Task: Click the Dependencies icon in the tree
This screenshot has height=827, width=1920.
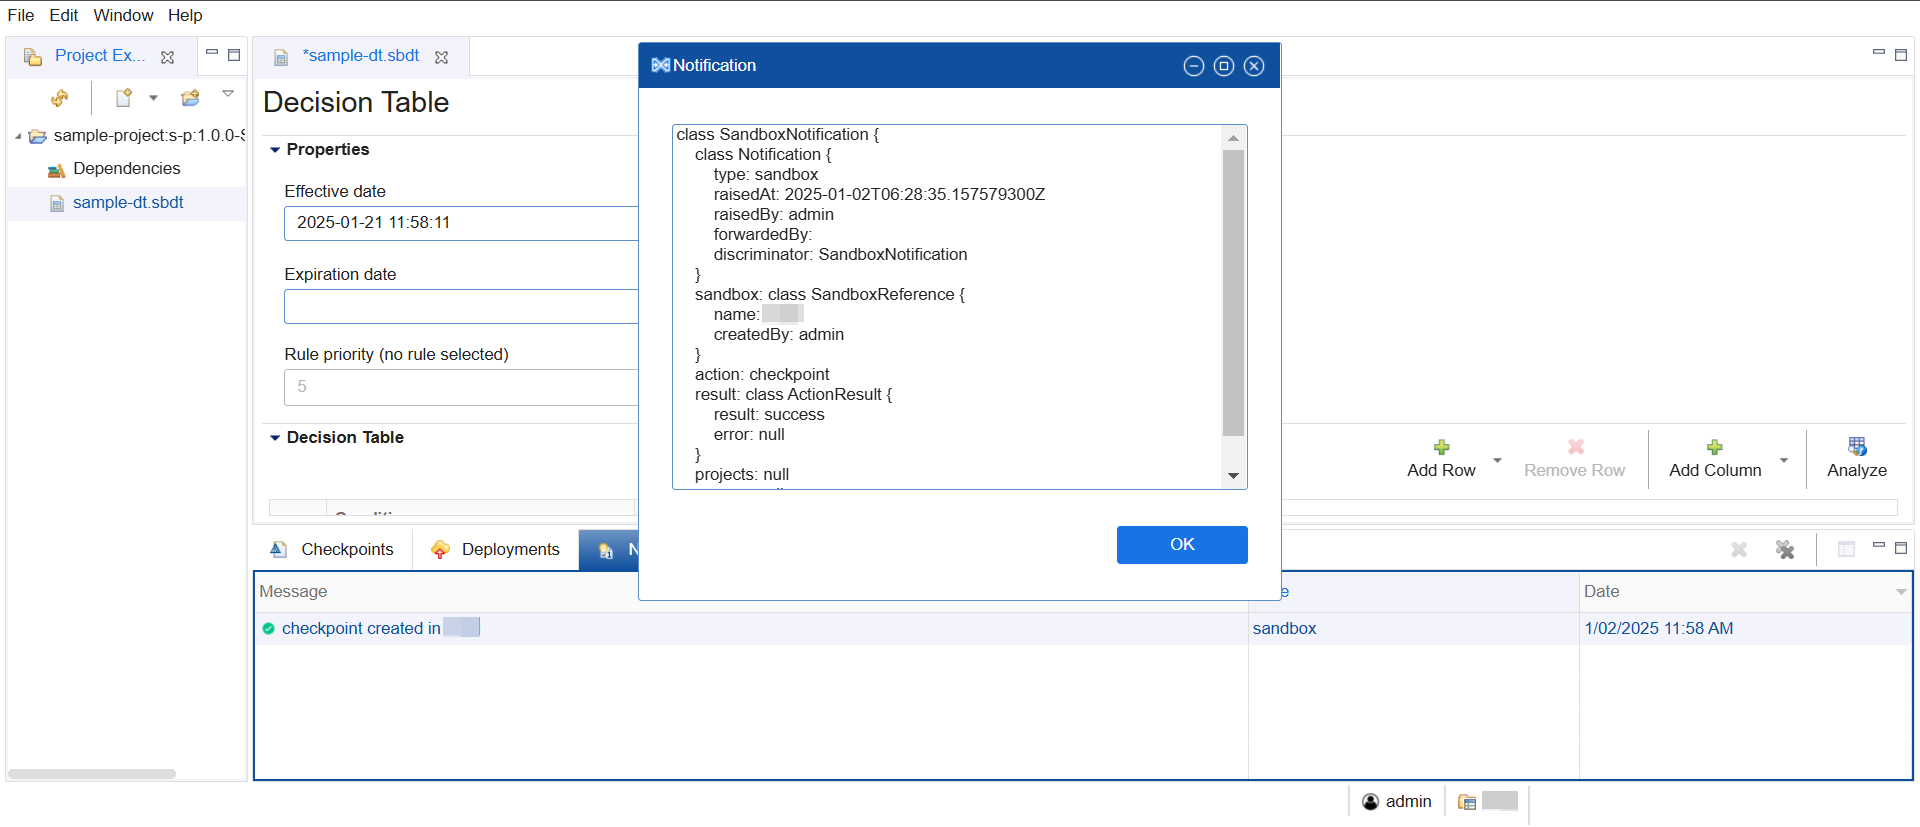Action: click(56, 170)
